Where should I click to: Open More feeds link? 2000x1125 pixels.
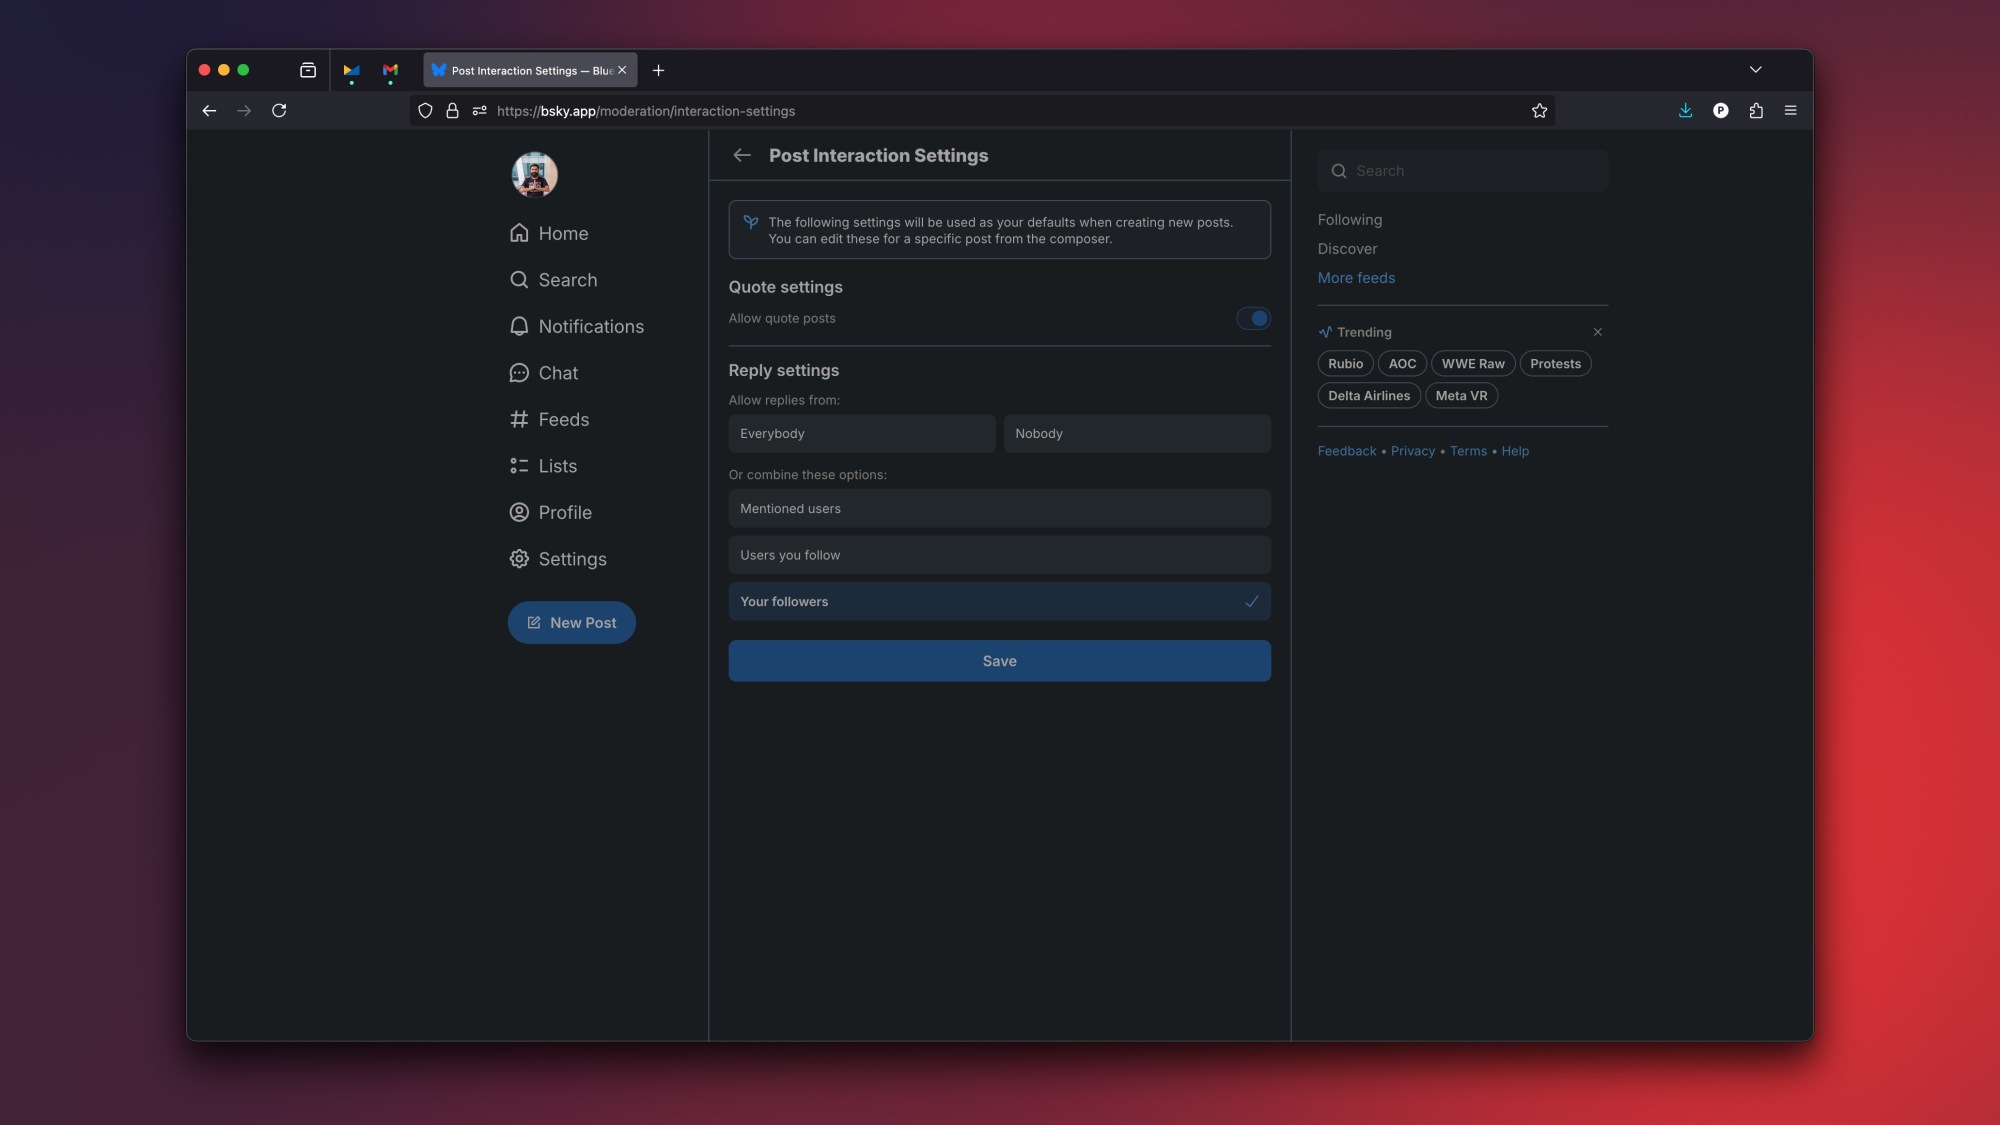[x=1356, y=278]
